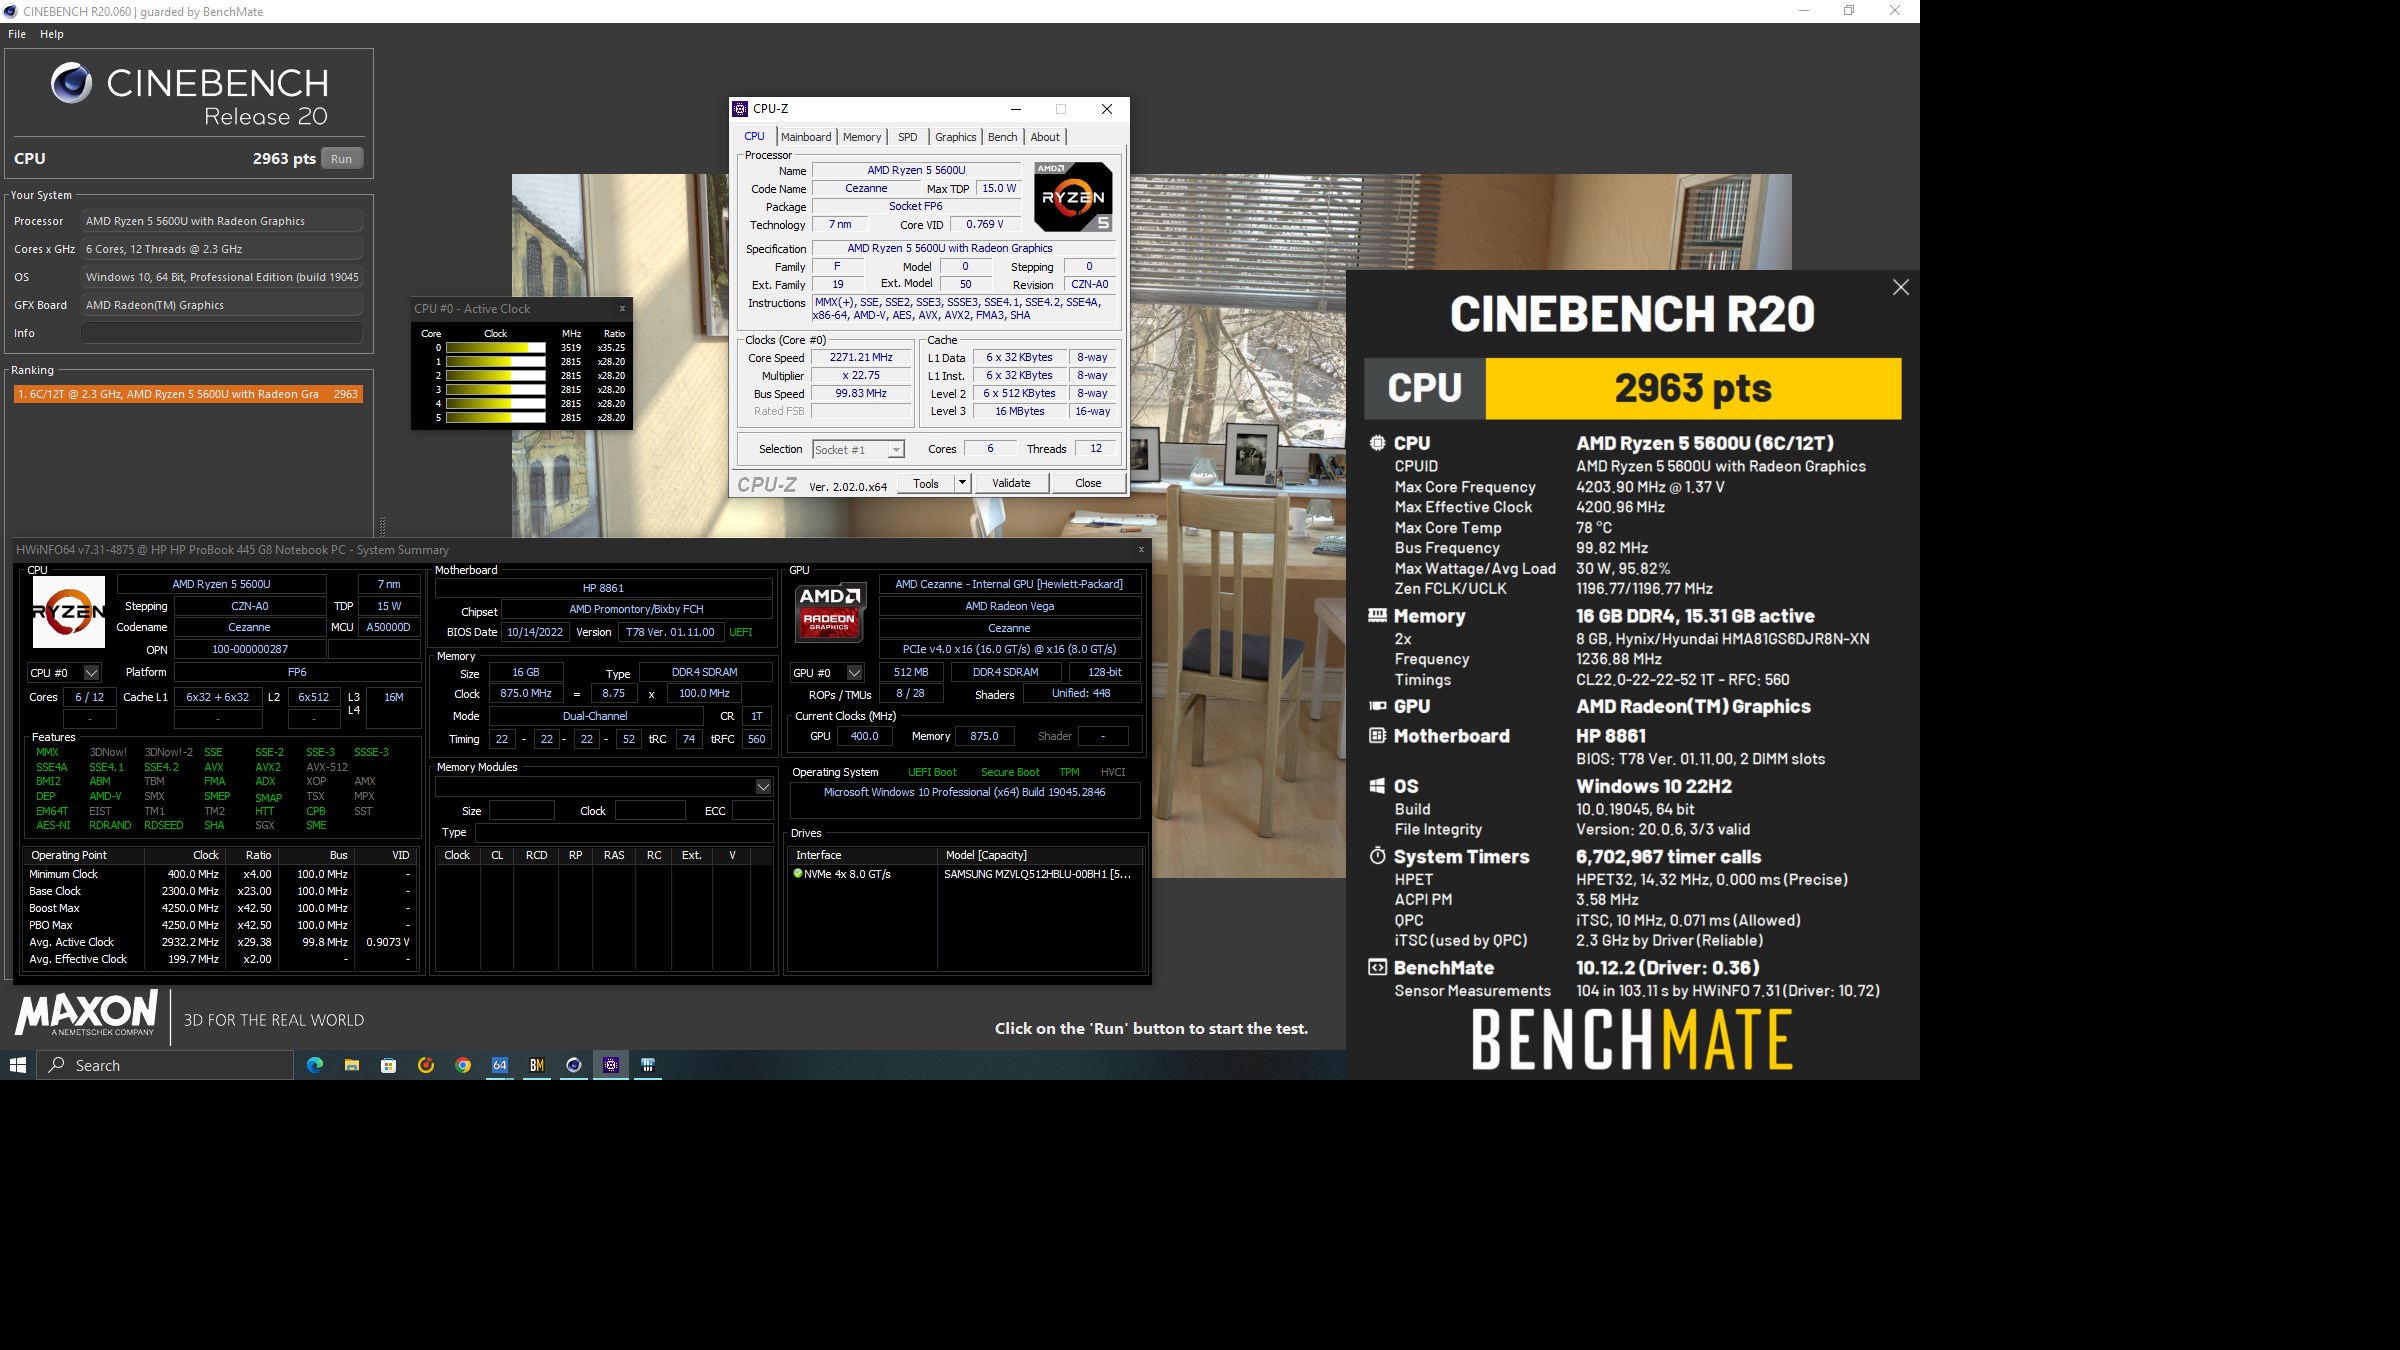Close the HWiNFO64 System Summary window

(x=1141, y=549)
